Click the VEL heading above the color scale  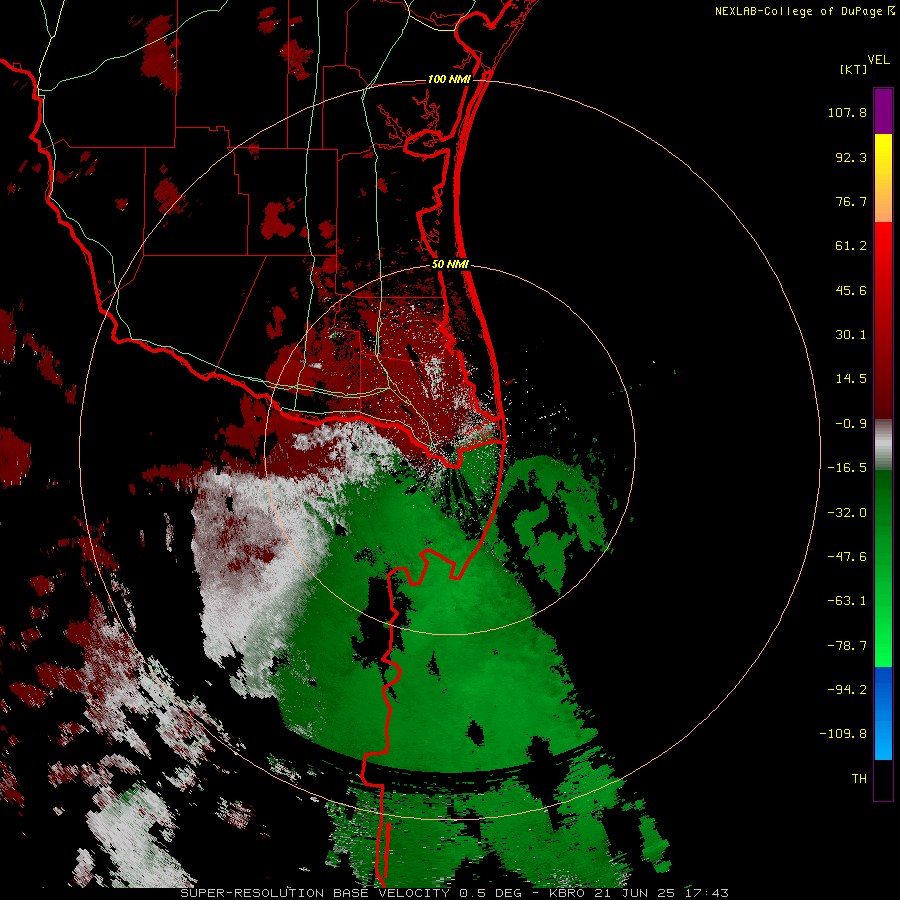[x=878, y=60]
